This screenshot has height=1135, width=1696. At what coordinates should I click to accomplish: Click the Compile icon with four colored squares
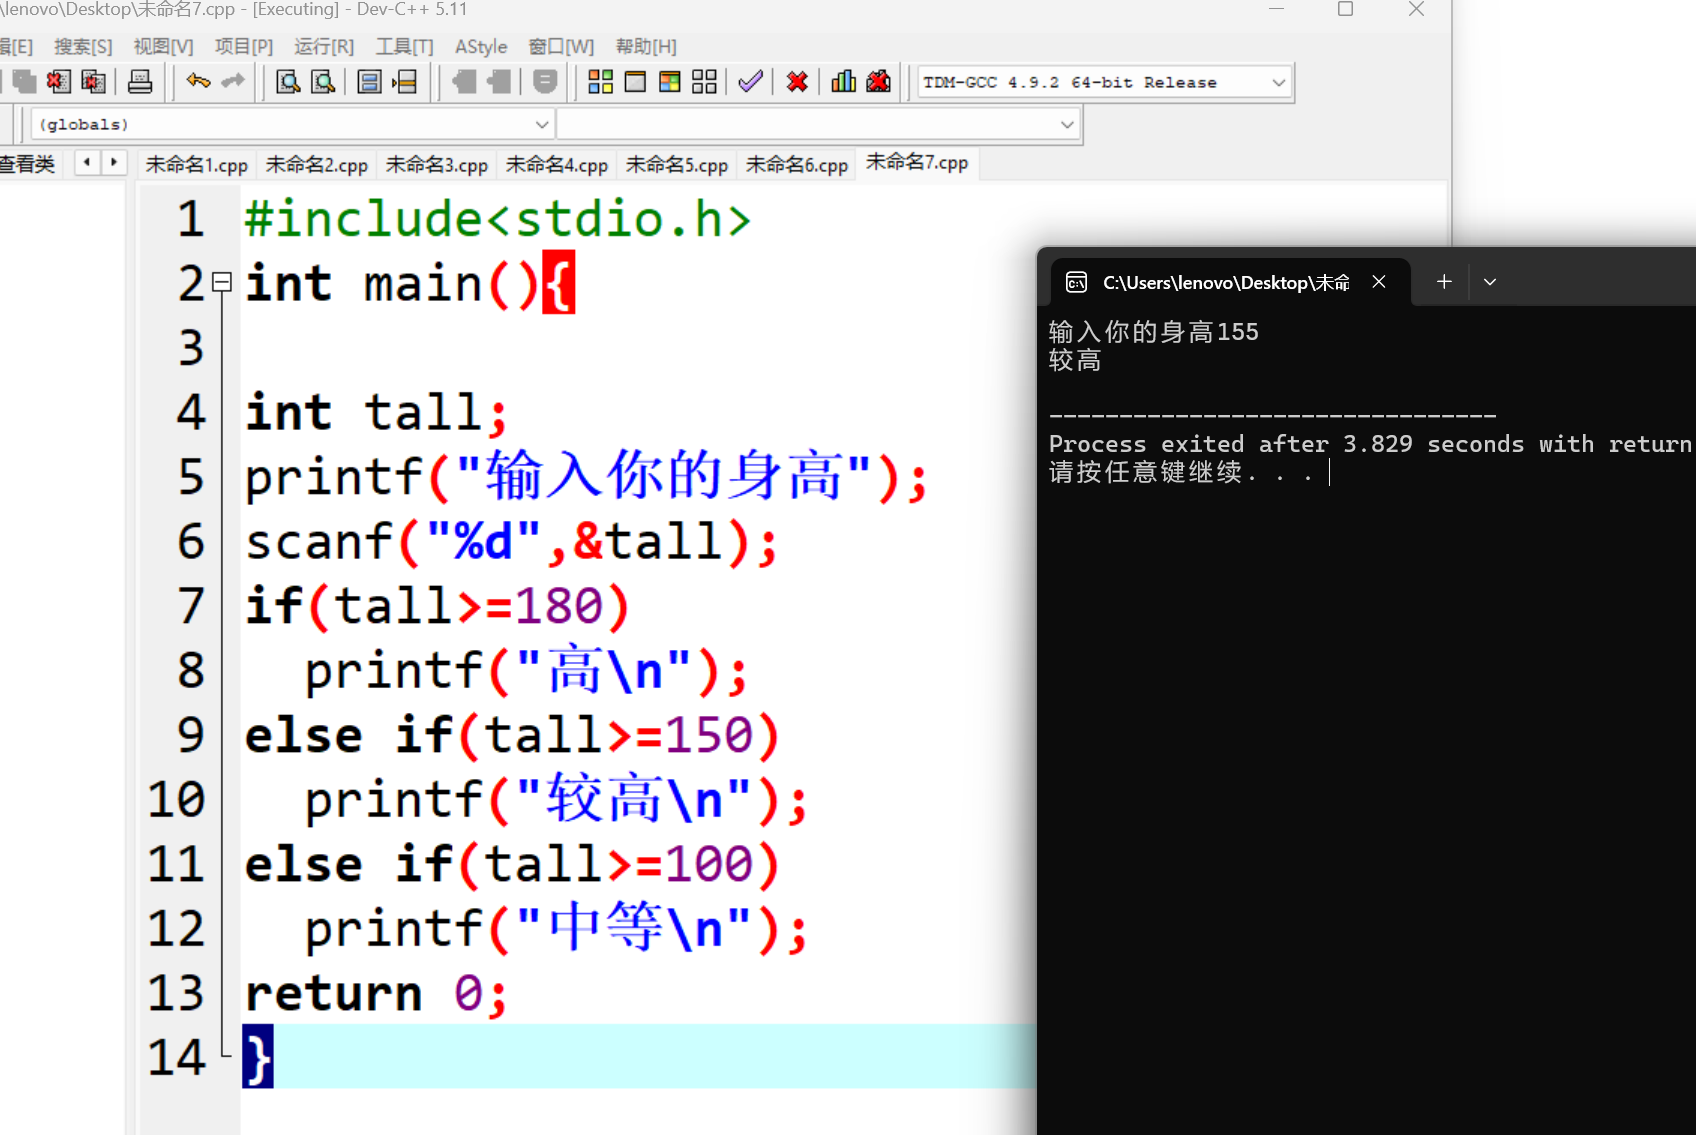tap(600, 82)
